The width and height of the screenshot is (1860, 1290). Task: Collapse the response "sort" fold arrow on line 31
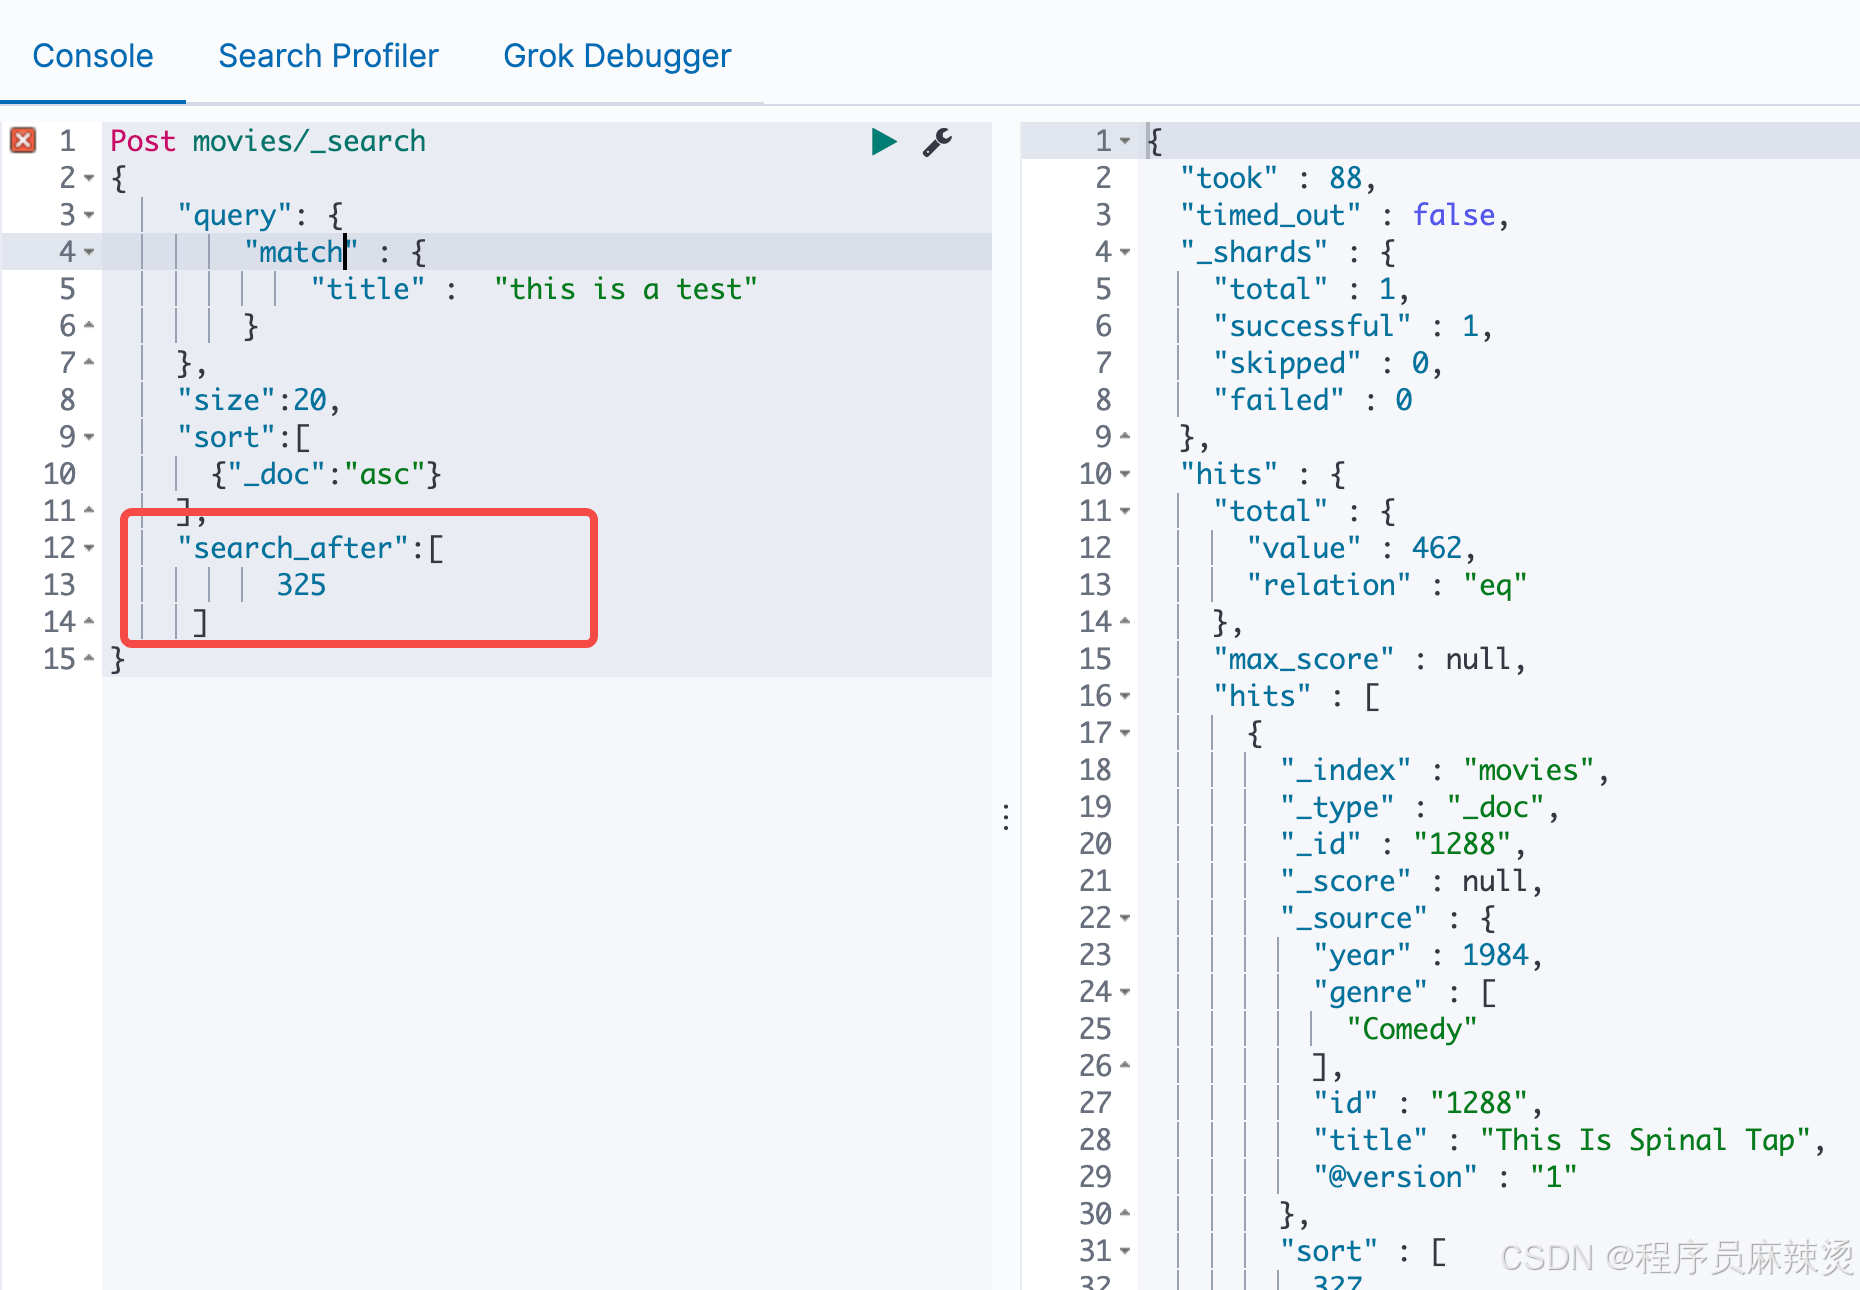click(x=1125, y=1251)
